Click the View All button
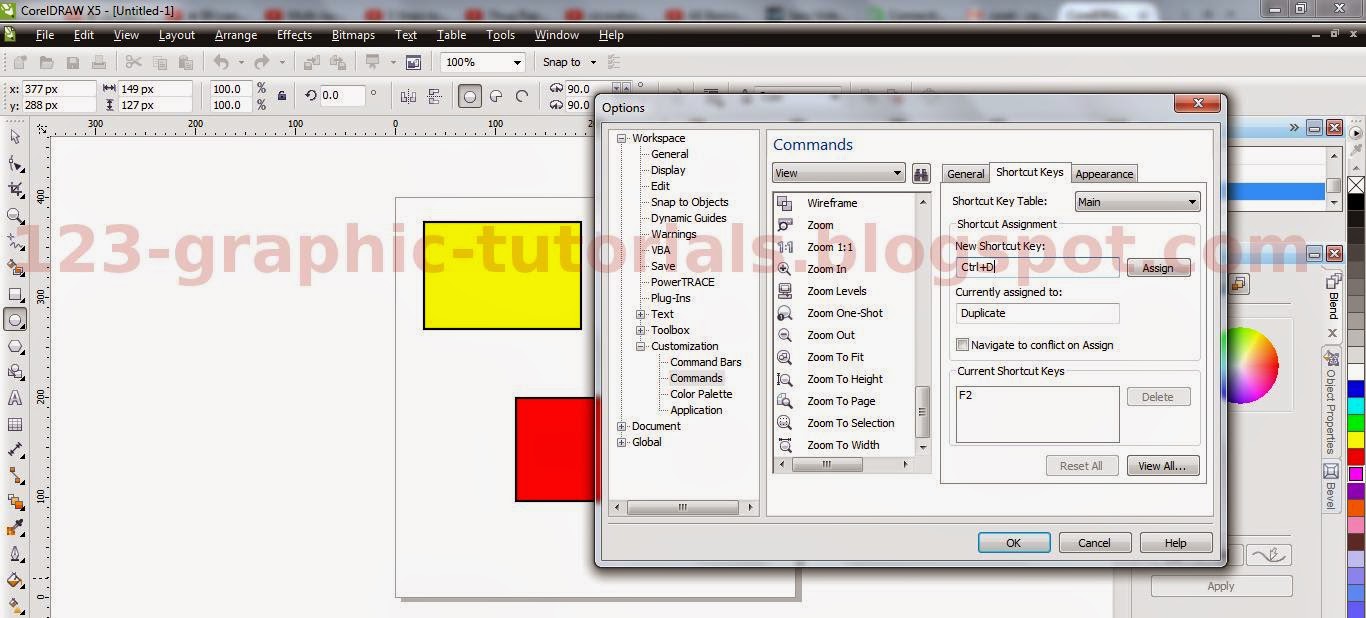The image size is (1366, 618). click(1162, 465)
